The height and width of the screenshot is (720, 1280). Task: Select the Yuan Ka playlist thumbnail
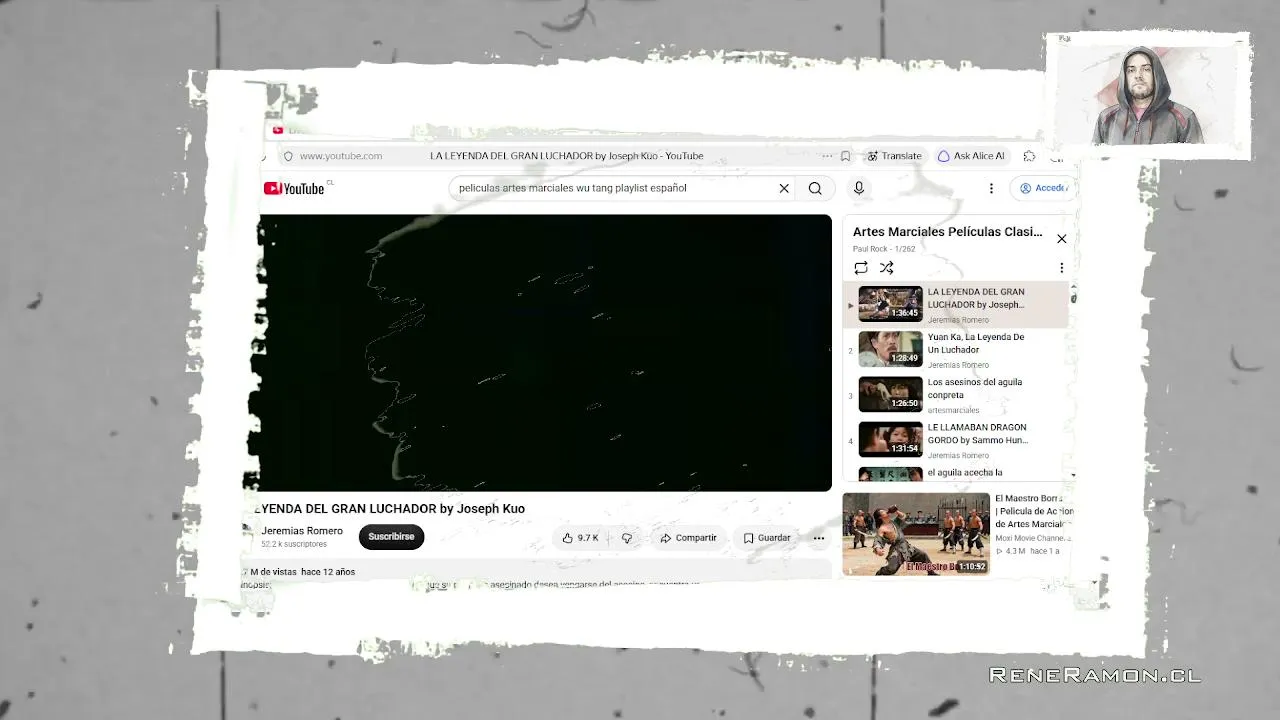coord(890,349)
